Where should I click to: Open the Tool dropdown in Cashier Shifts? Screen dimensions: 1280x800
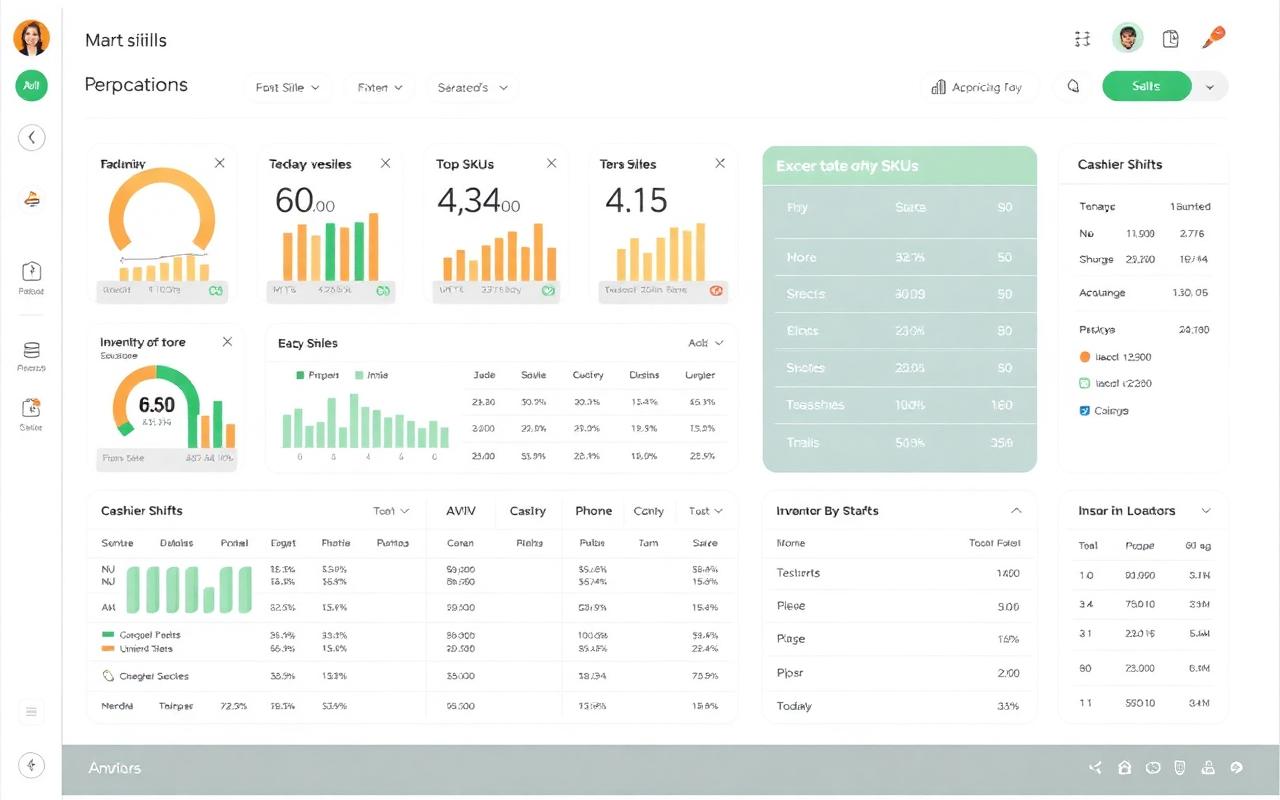391,511
